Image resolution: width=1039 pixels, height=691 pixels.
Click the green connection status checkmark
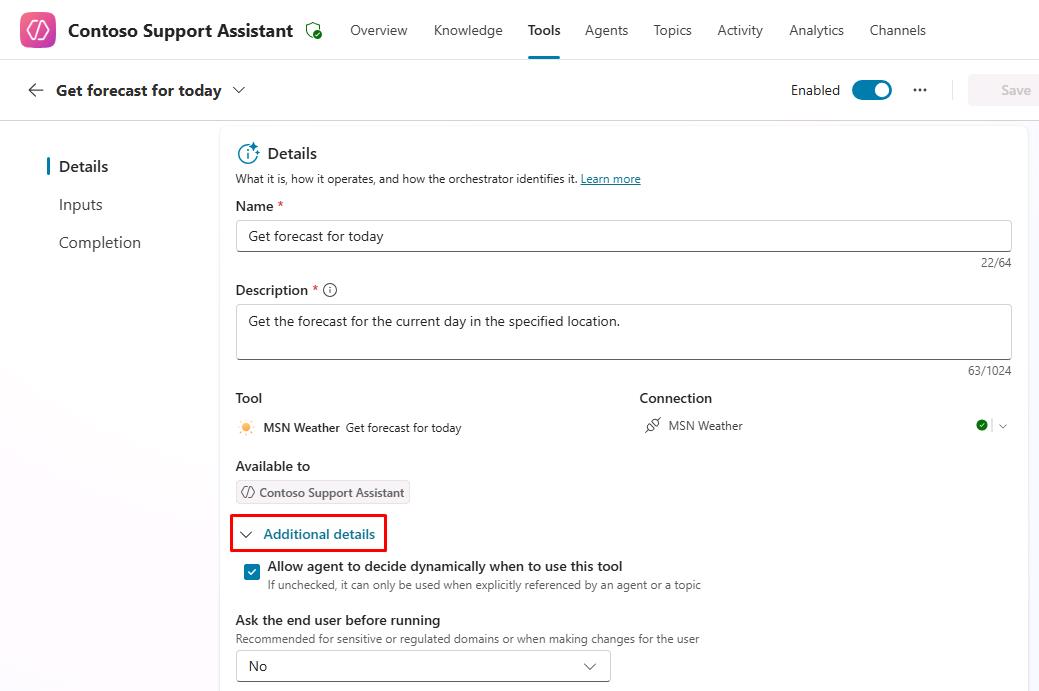click(982, 426)
